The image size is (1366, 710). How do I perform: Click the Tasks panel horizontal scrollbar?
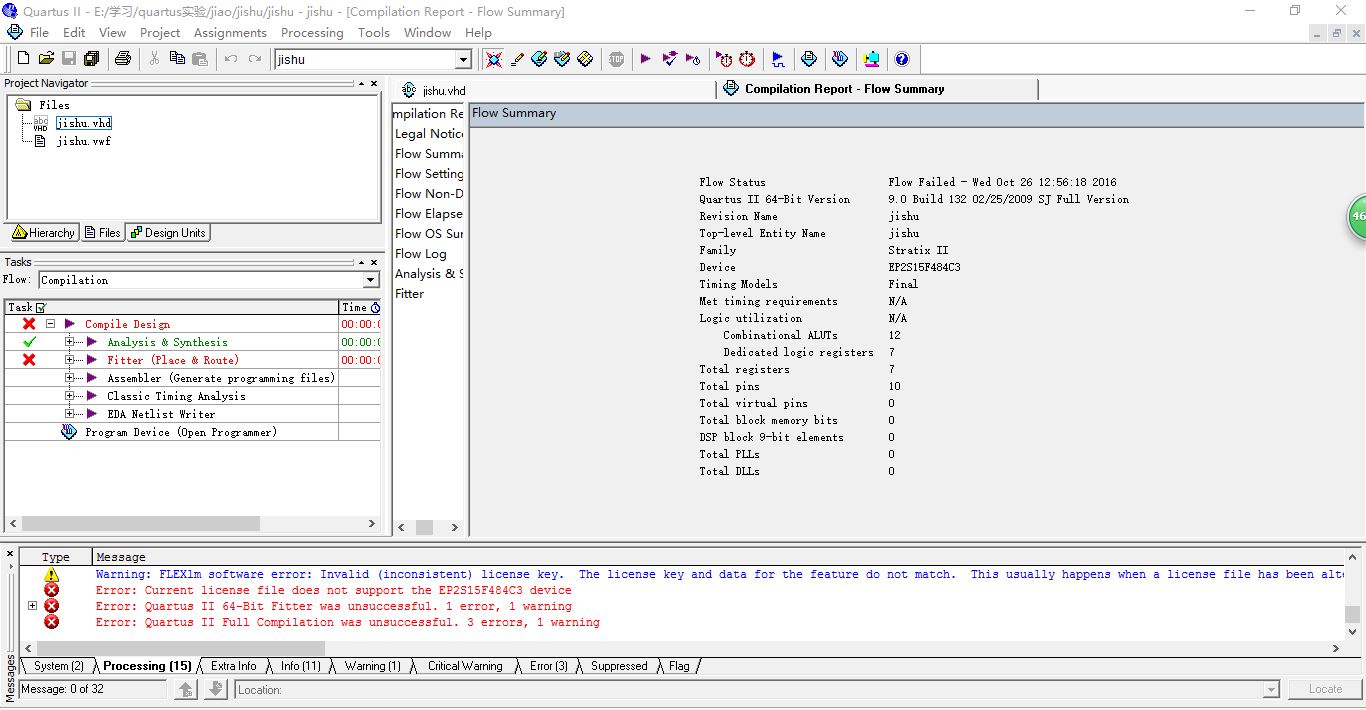click(x=140, y=523)
